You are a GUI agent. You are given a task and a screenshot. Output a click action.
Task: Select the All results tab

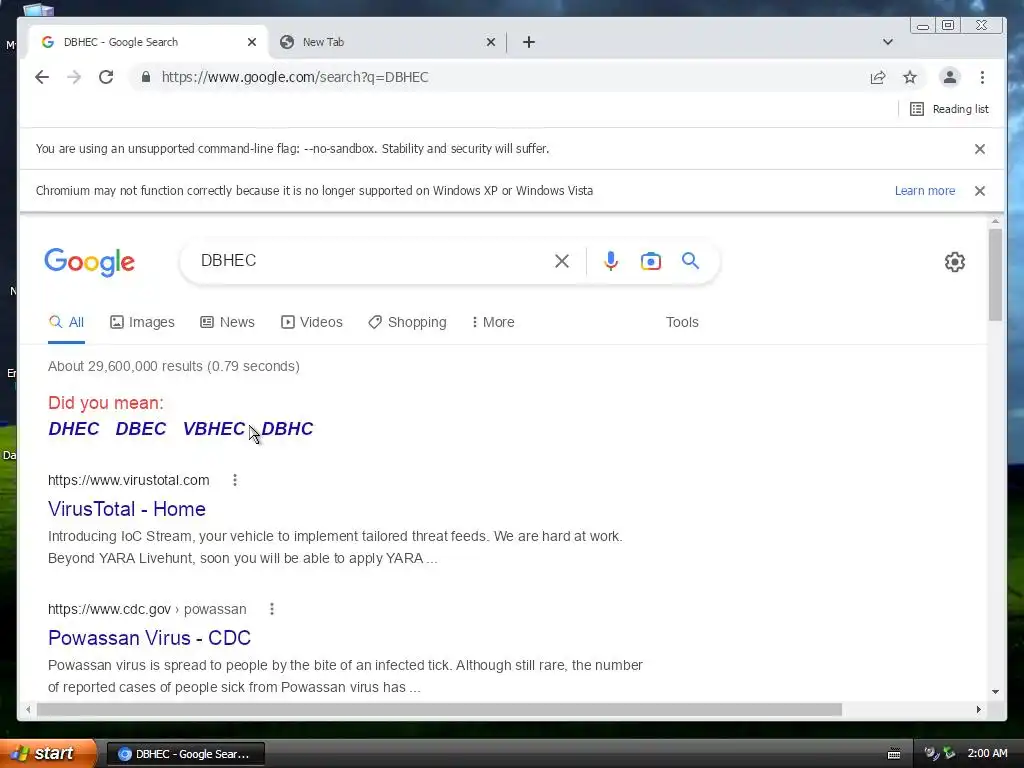click(x=67, y=322)
